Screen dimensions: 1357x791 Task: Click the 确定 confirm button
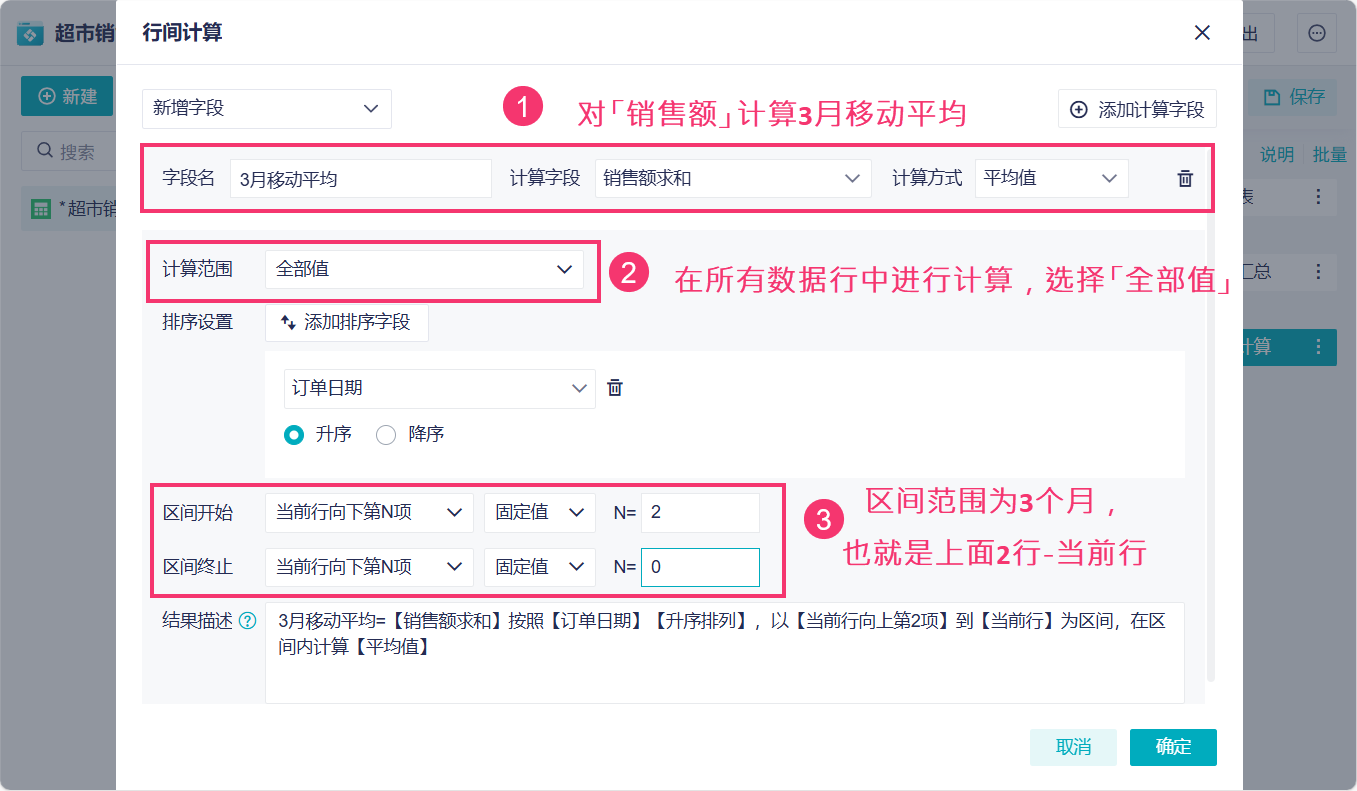(1173, 747)
